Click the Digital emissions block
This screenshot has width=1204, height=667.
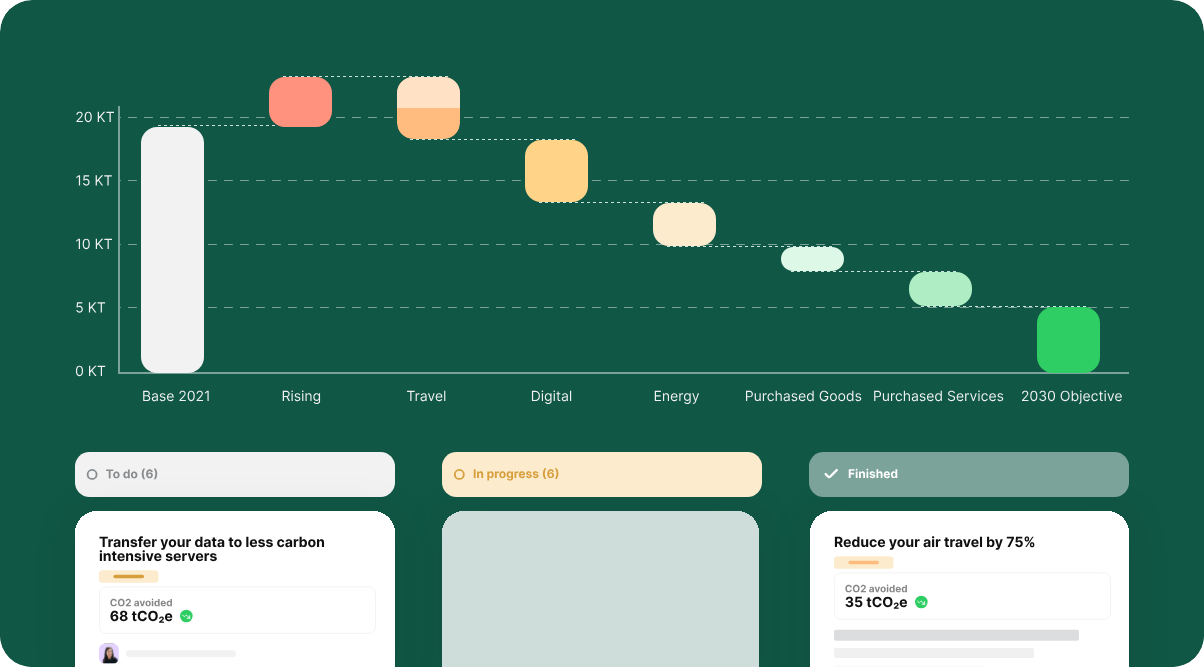(556, 171)
